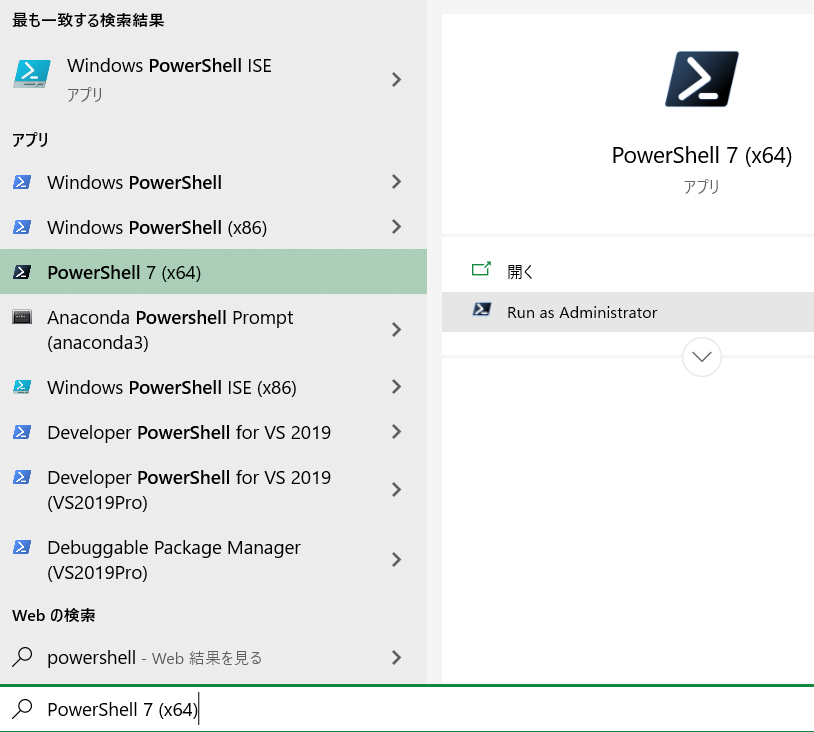
Task: Click the Windows PowerShell app icon
Action: (x=22, y=182)
